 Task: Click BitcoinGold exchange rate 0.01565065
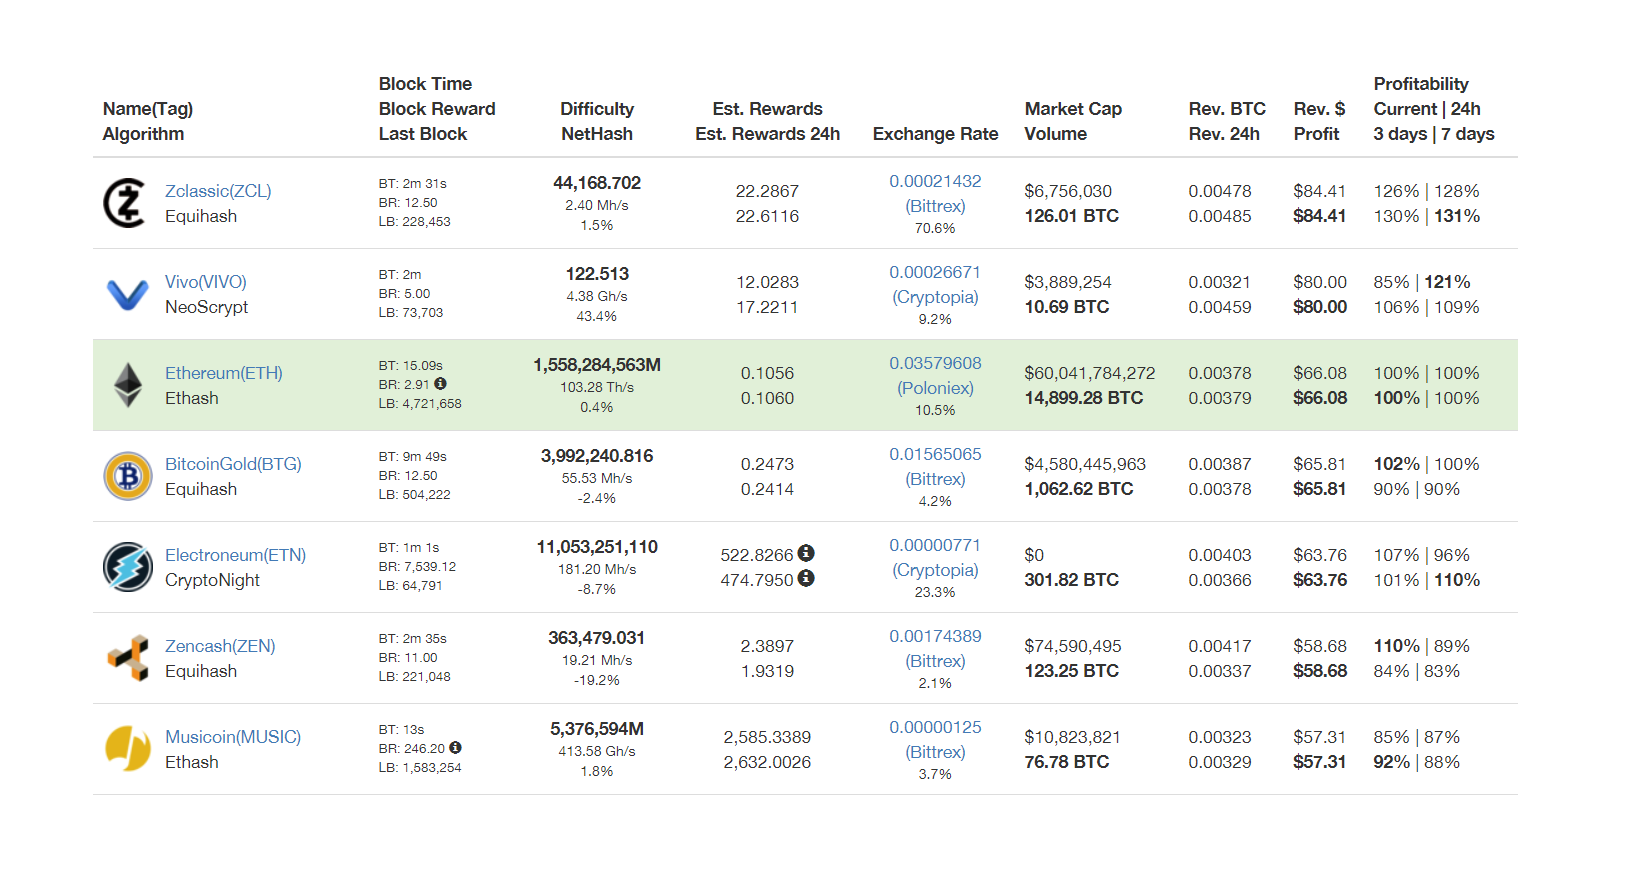coord(935,454)
